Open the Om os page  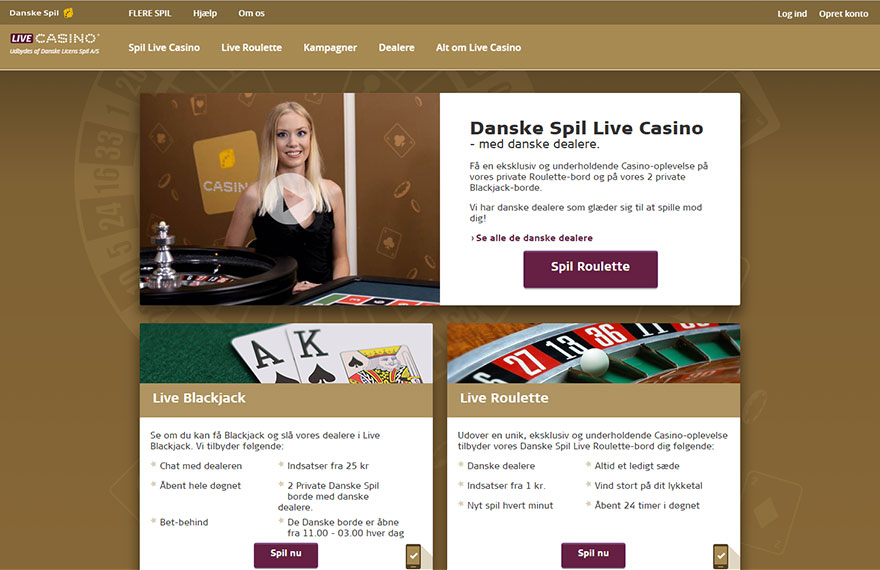coord(251,13)
